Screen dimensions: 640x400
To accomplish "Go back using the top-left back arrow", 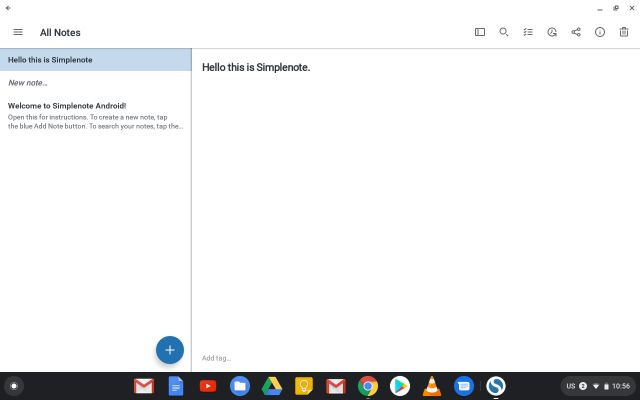I will (x=8, y=8).
